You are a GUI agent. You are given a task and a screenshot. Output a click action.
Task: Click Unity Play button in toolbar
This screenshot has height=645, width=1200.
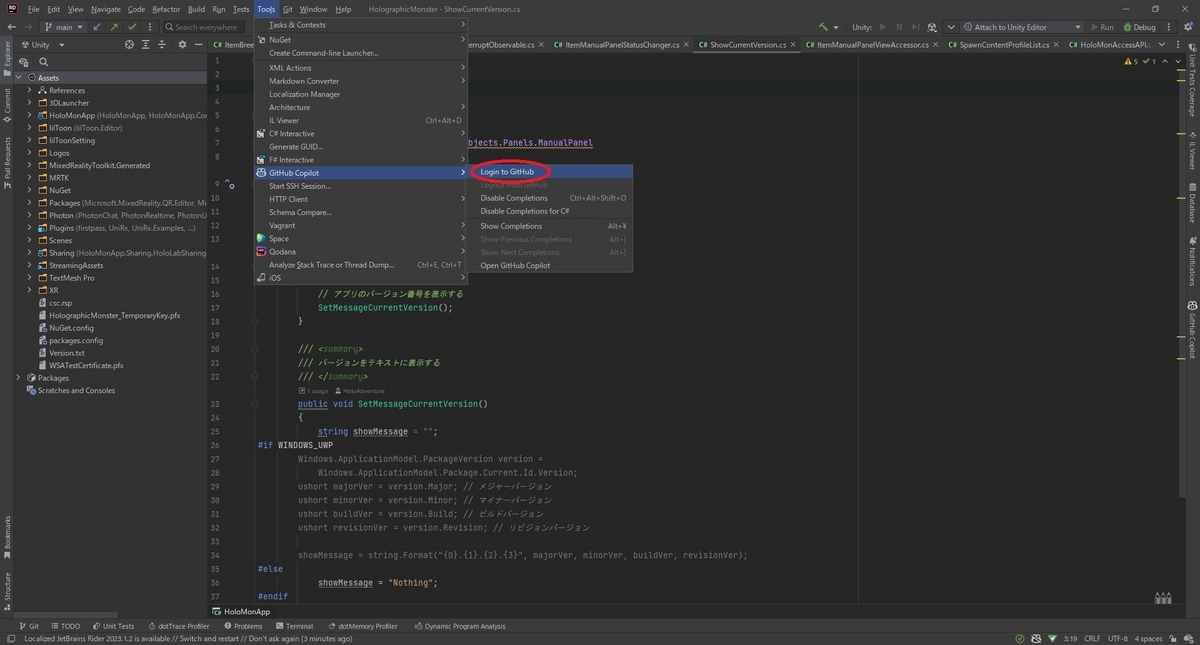(x=885, y=27)
